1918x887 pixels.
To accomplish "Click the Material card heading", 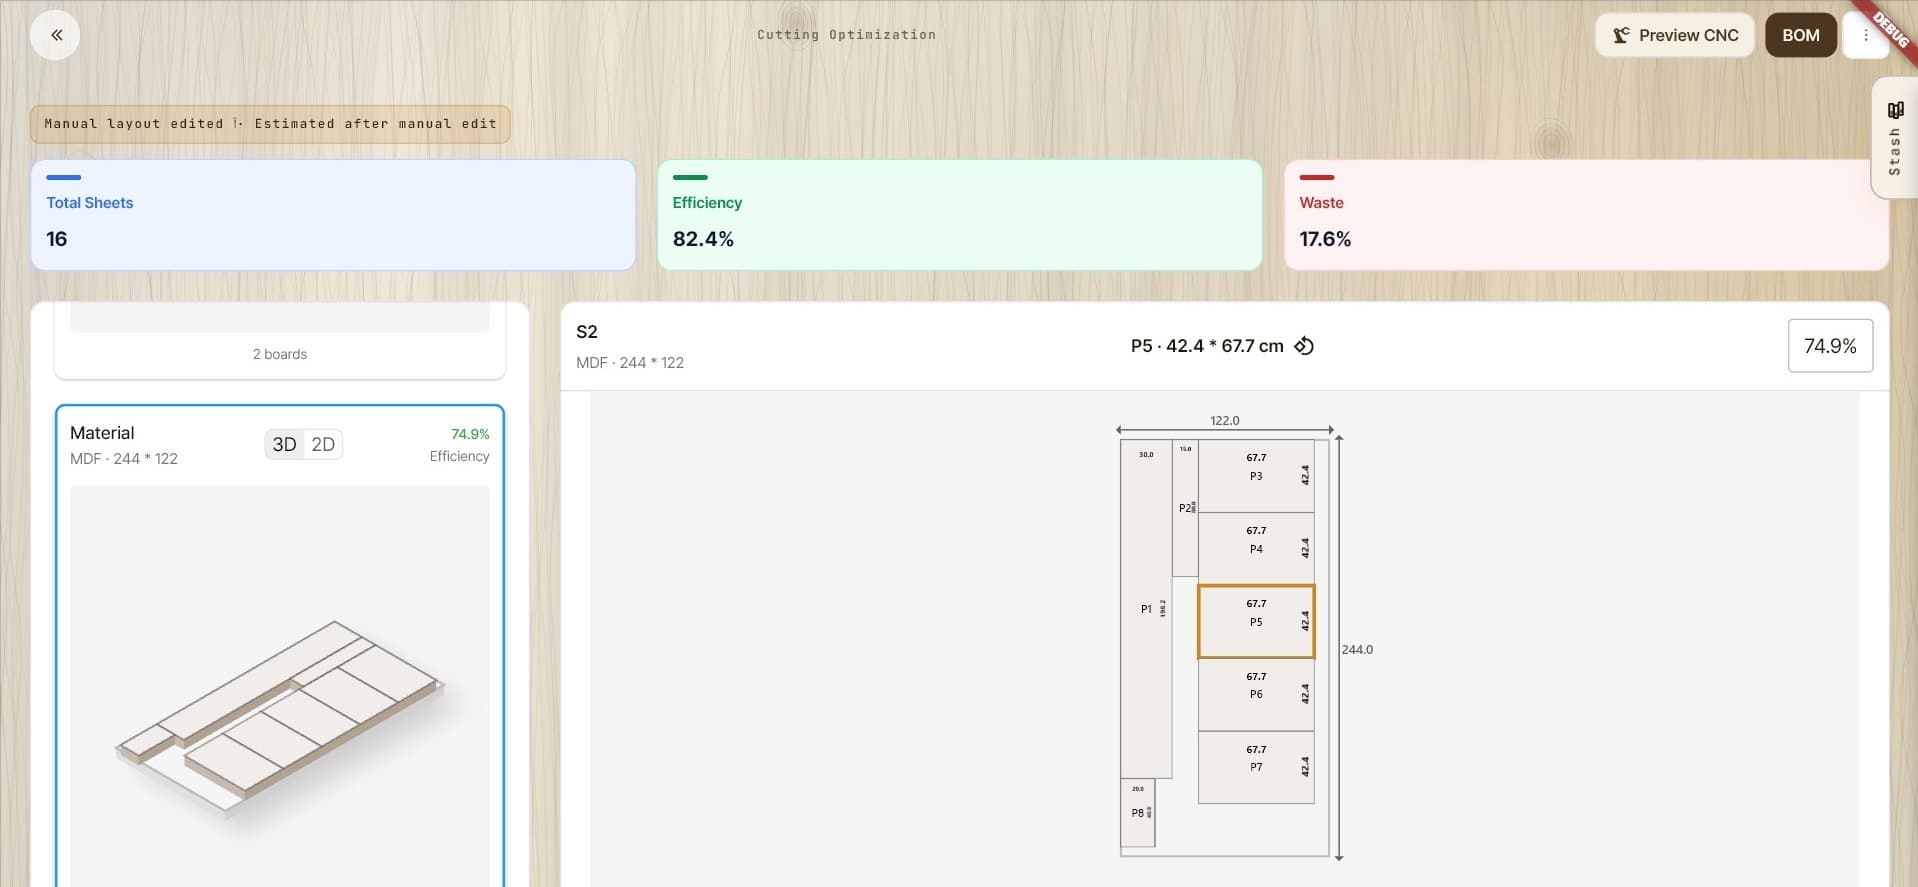I will (x=102, y=433).
